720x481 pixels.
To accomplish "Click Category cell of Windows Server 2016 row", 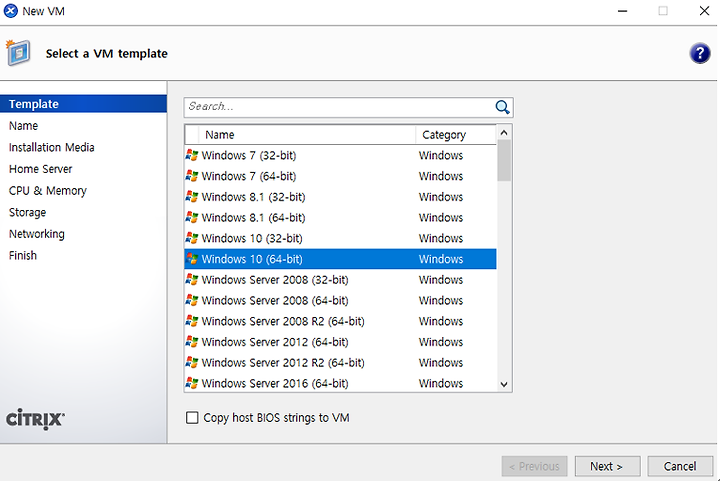I will click(x=441, y=383).
